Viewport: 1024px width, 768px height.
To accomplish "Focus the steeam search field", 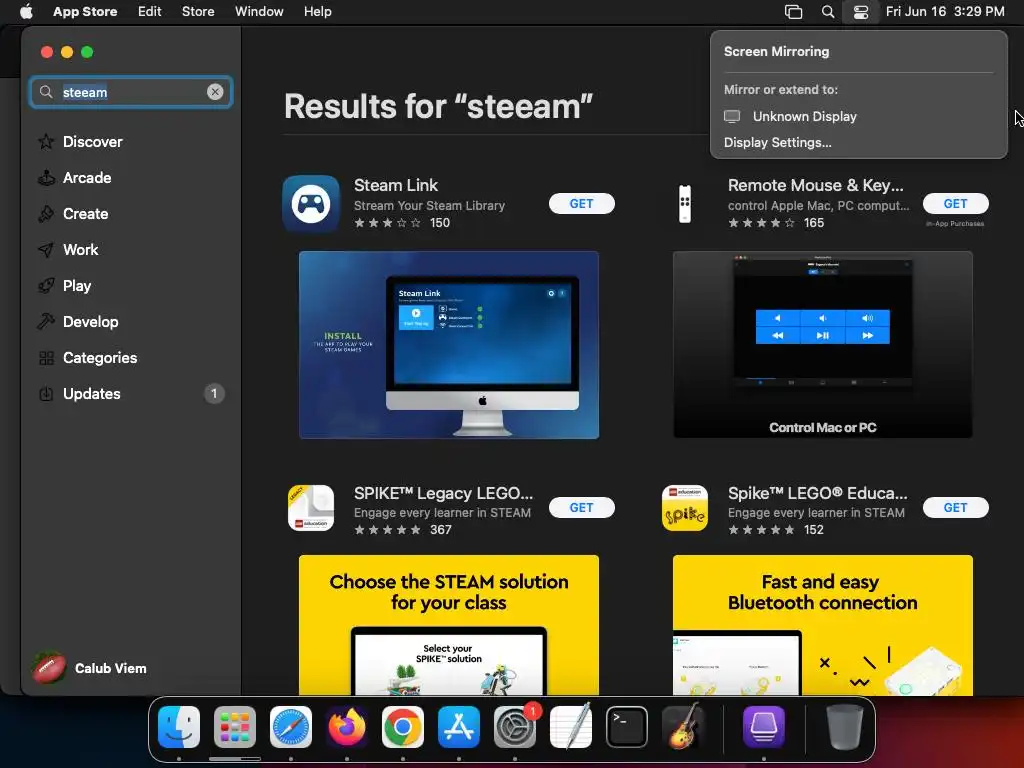I will [x=131, y=92].
